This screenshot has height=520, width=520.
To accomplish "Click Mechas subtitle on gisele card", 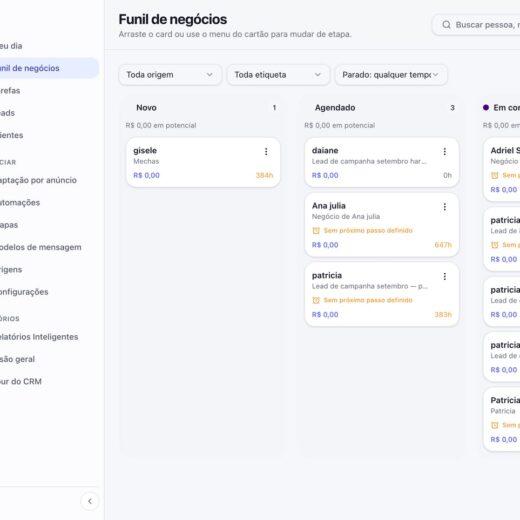I will click(146, 161).
